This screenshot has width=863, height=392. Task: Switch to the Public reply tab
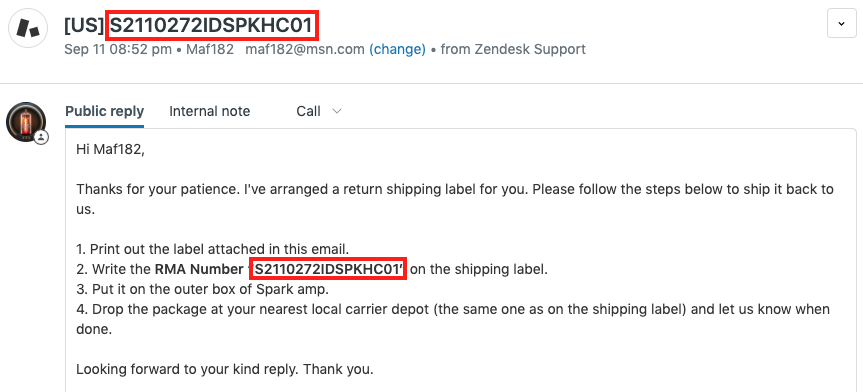(x=105, y=111)
